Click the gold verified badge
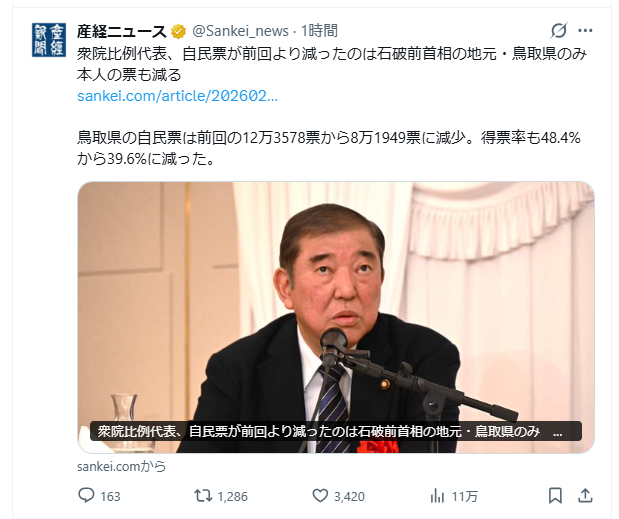 pos(178,31)
